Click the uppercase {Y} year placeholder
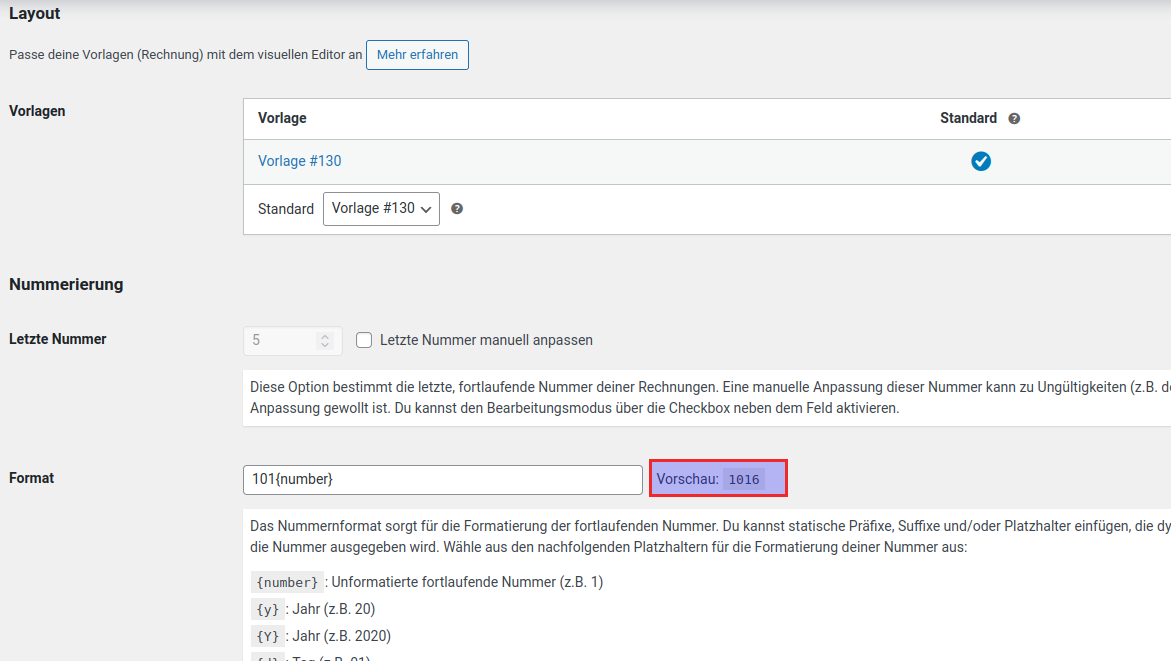Viewport: 1171px width, 661px height. 267,636
